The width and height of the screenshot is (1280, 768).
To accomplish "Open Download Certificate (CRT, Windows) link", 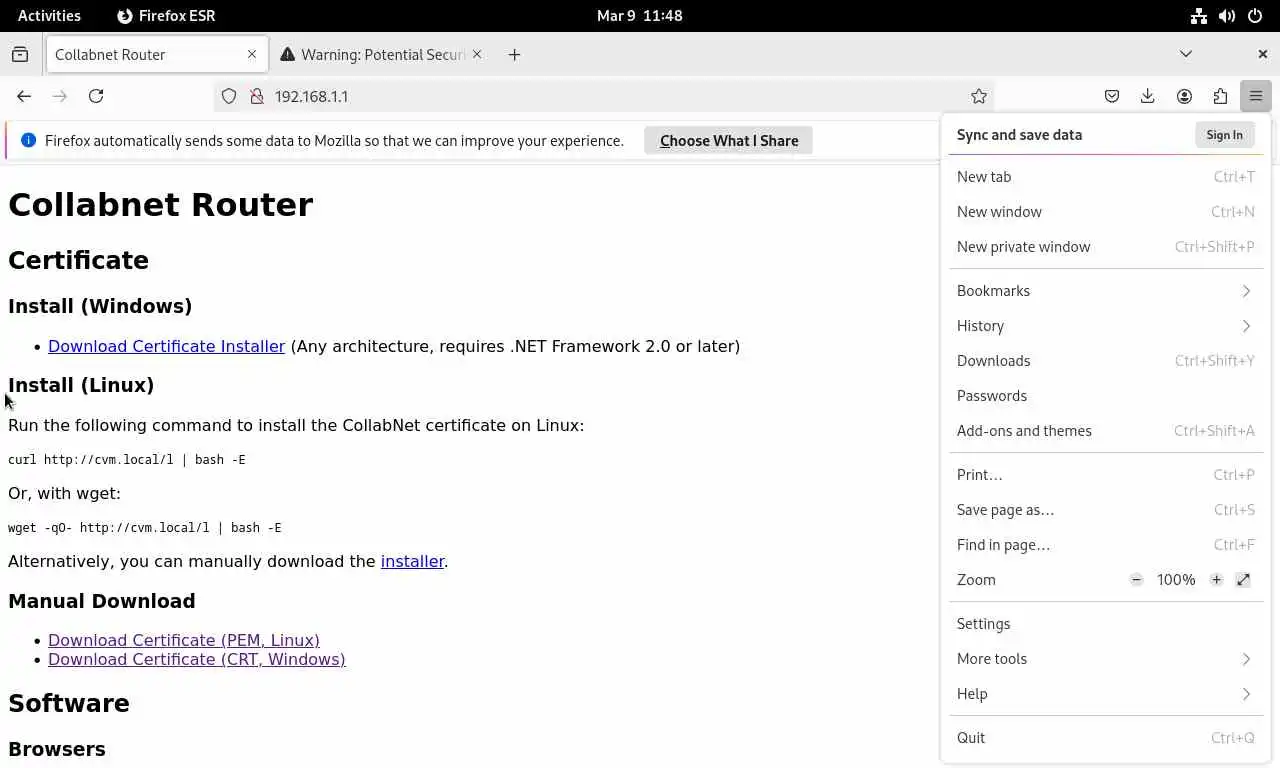I will click(x=197, y=659).
